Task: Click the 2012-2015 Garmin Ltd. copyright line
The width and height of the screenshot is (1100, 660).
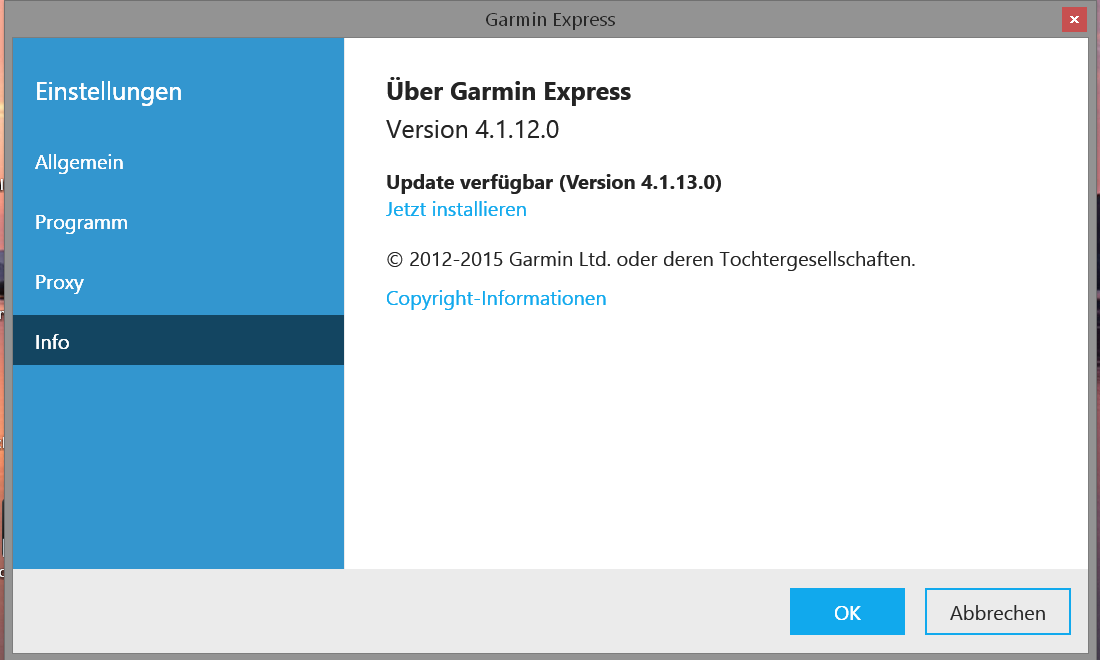Action: [x=650, y=259]
